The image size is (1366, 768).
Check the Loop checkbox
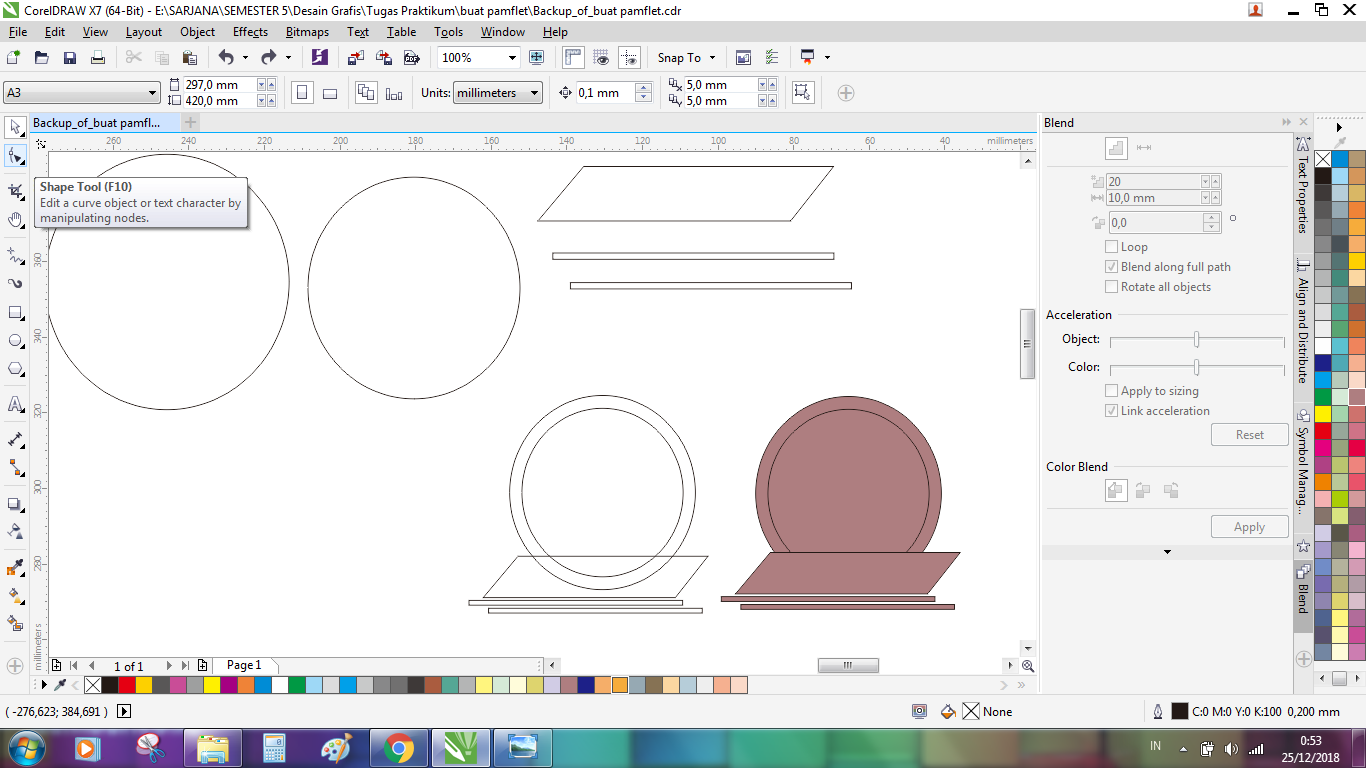pyautogui.click(x=1111, y=247)
